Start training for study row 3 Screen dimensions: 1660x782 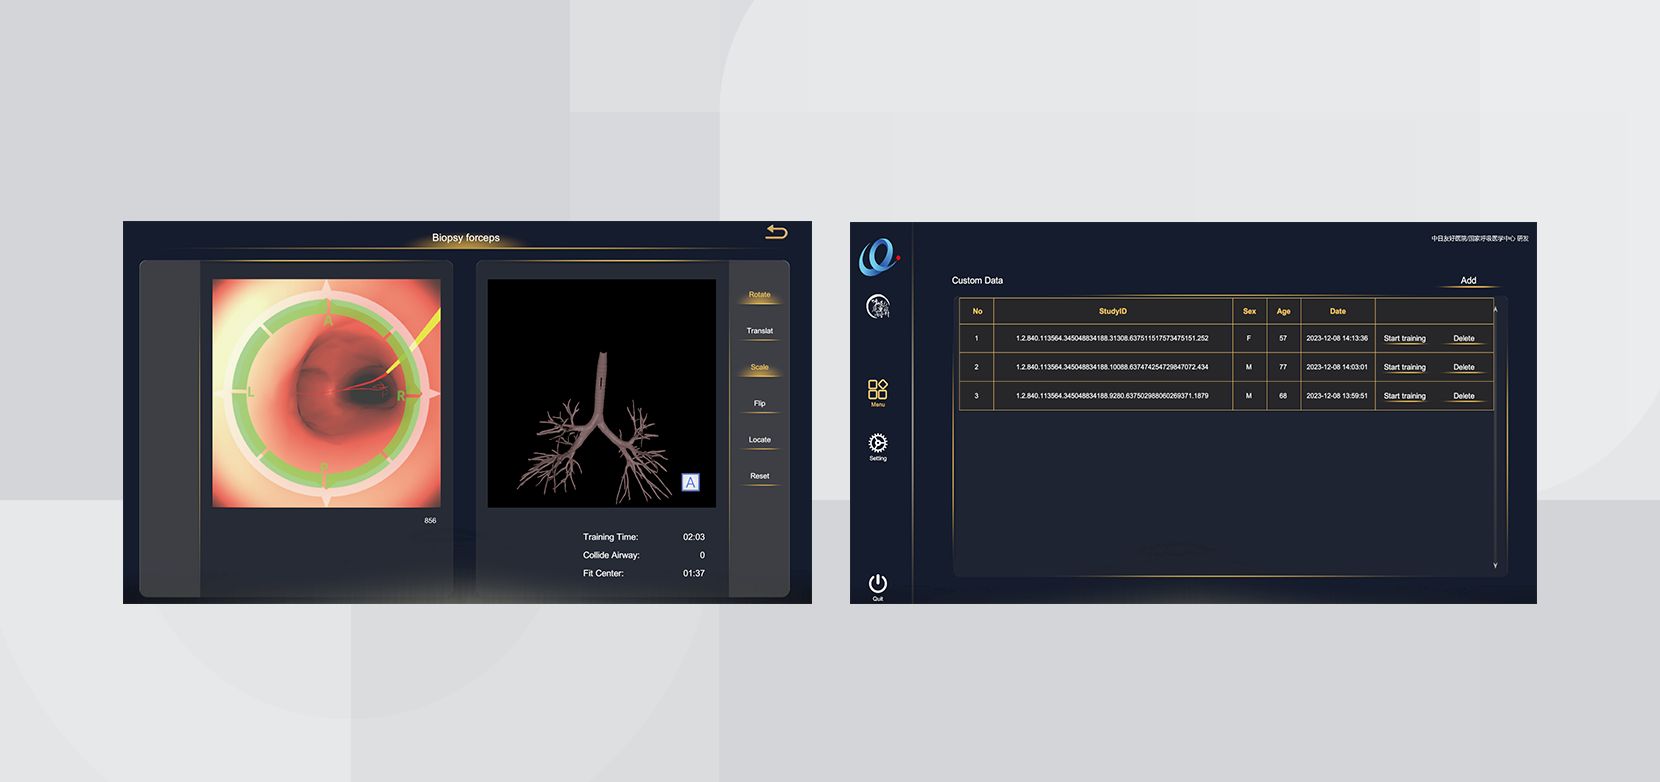point(1404,396)
